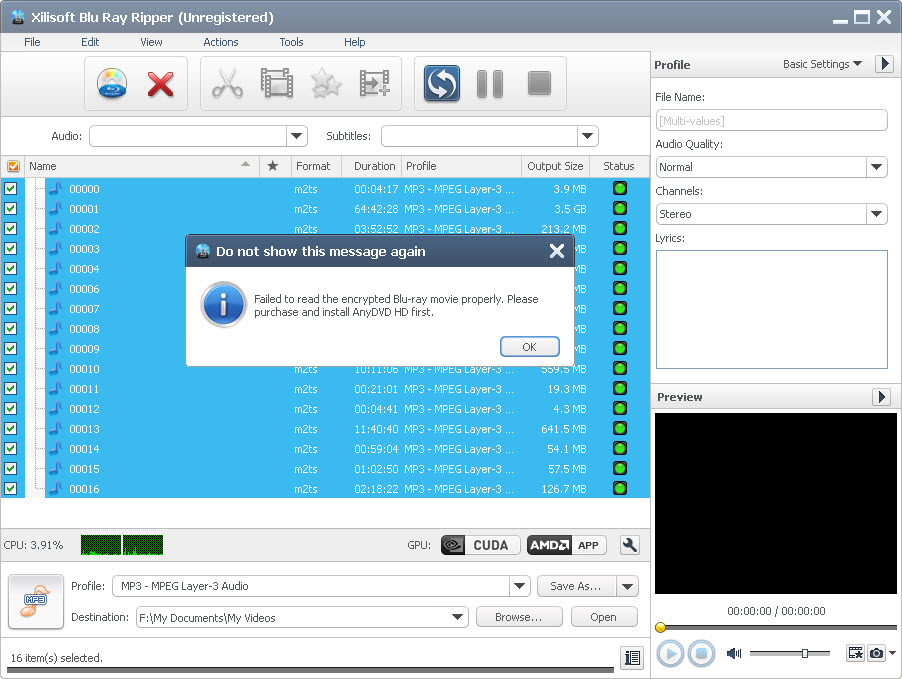
Task: Click the File Name input field
Action: click(771, 121)
